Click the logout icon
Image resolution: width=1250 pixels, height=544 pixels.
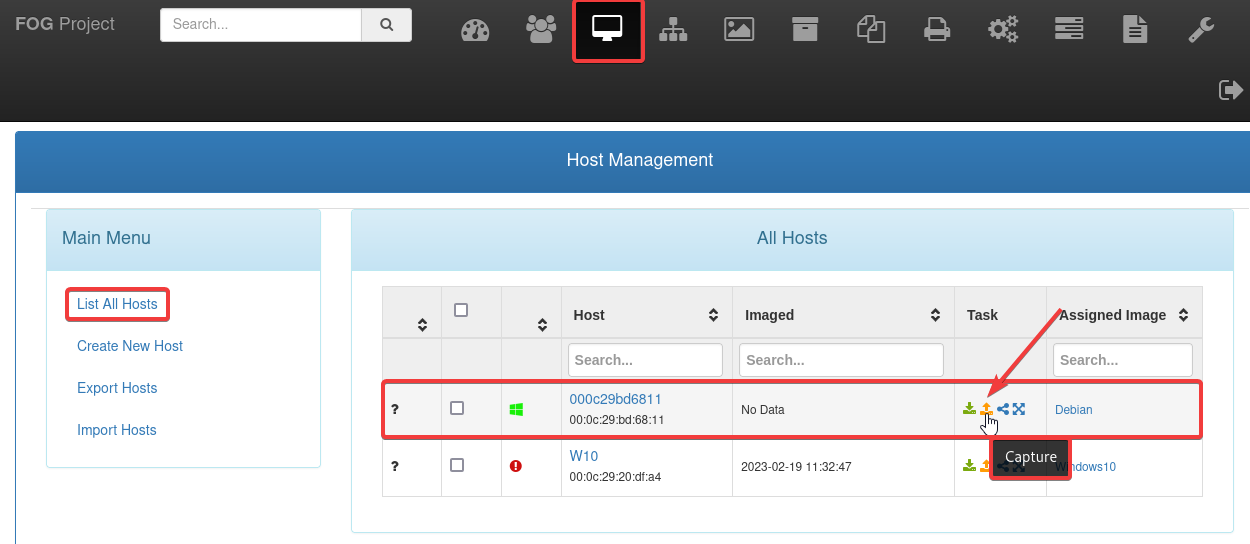tap(1230, 90)
